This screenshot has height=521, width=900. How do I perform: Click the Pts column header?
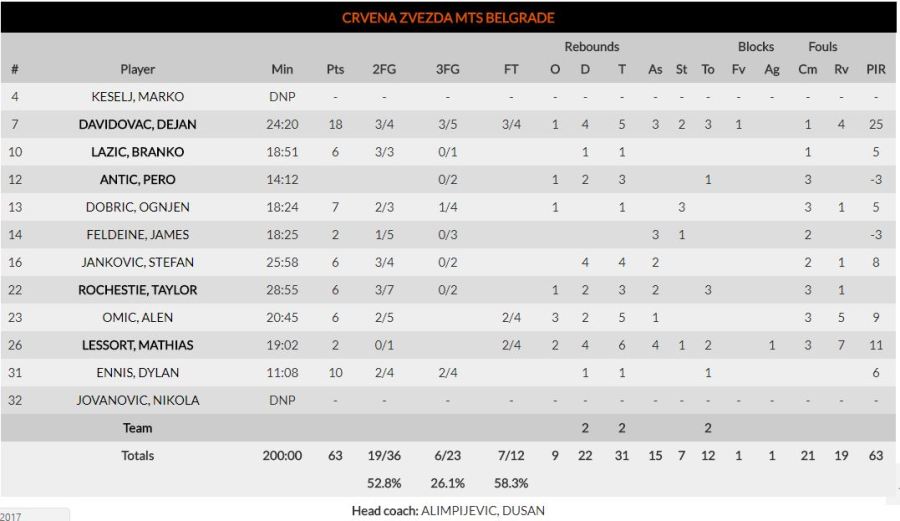[x=335, y=70]
